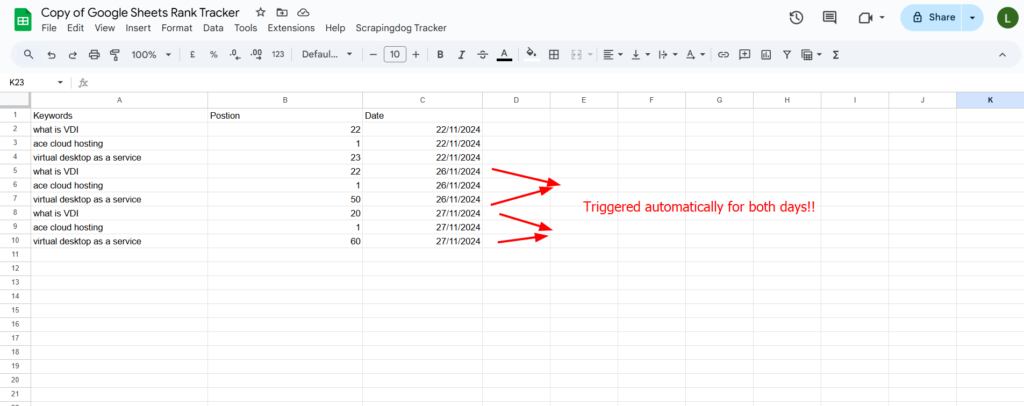Viewport: 1024px width, 406px height.
Task: Insert a comment from the toolbar
Action: point(744,55)
